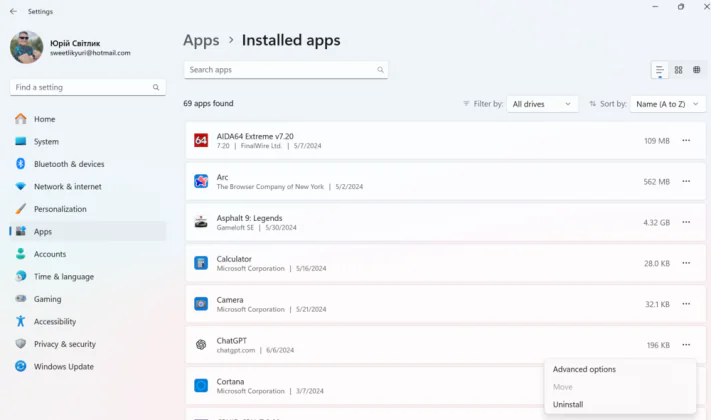
Task: Click the Asphalt 9 app icon
Action: (x=201, y=222)
